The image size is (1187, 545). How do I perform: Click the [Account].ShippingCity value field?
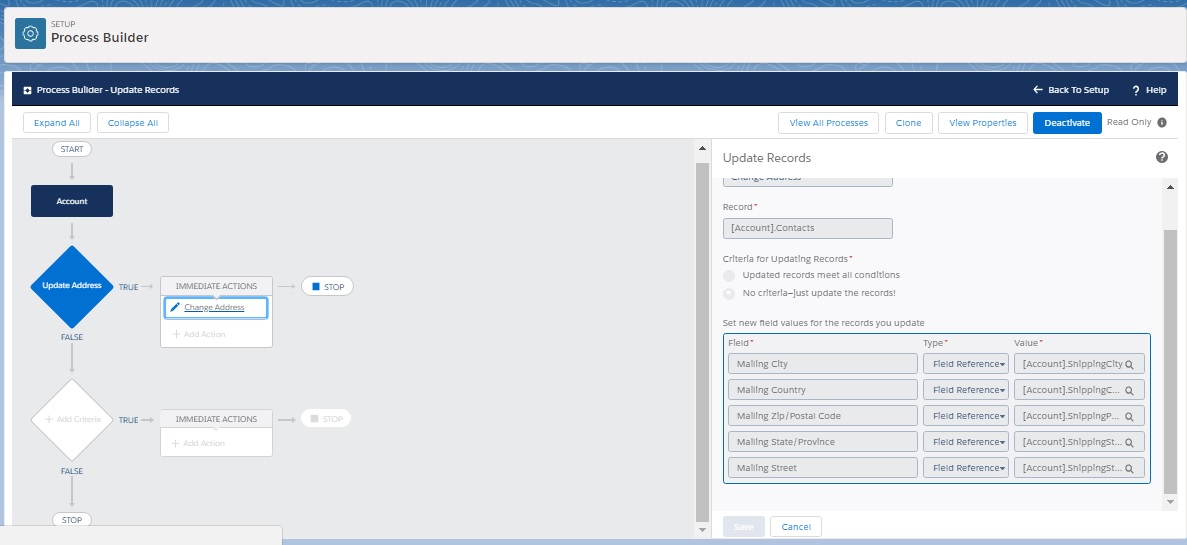(x=1079, y=364)
